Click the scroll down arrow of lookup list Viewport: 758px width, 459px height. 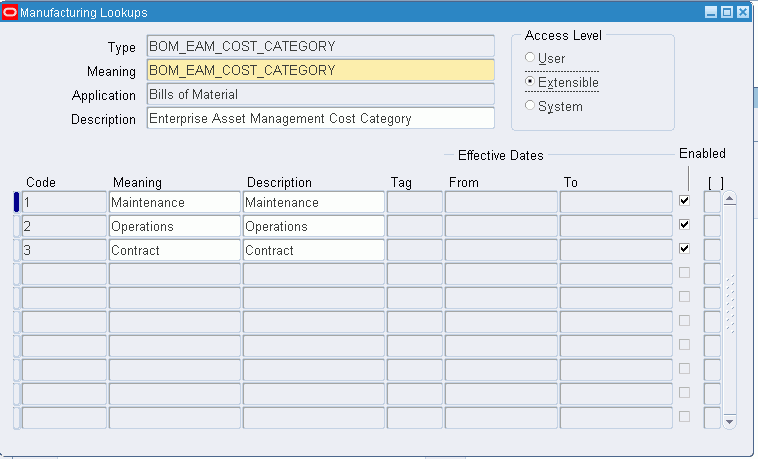pos(729,422)
